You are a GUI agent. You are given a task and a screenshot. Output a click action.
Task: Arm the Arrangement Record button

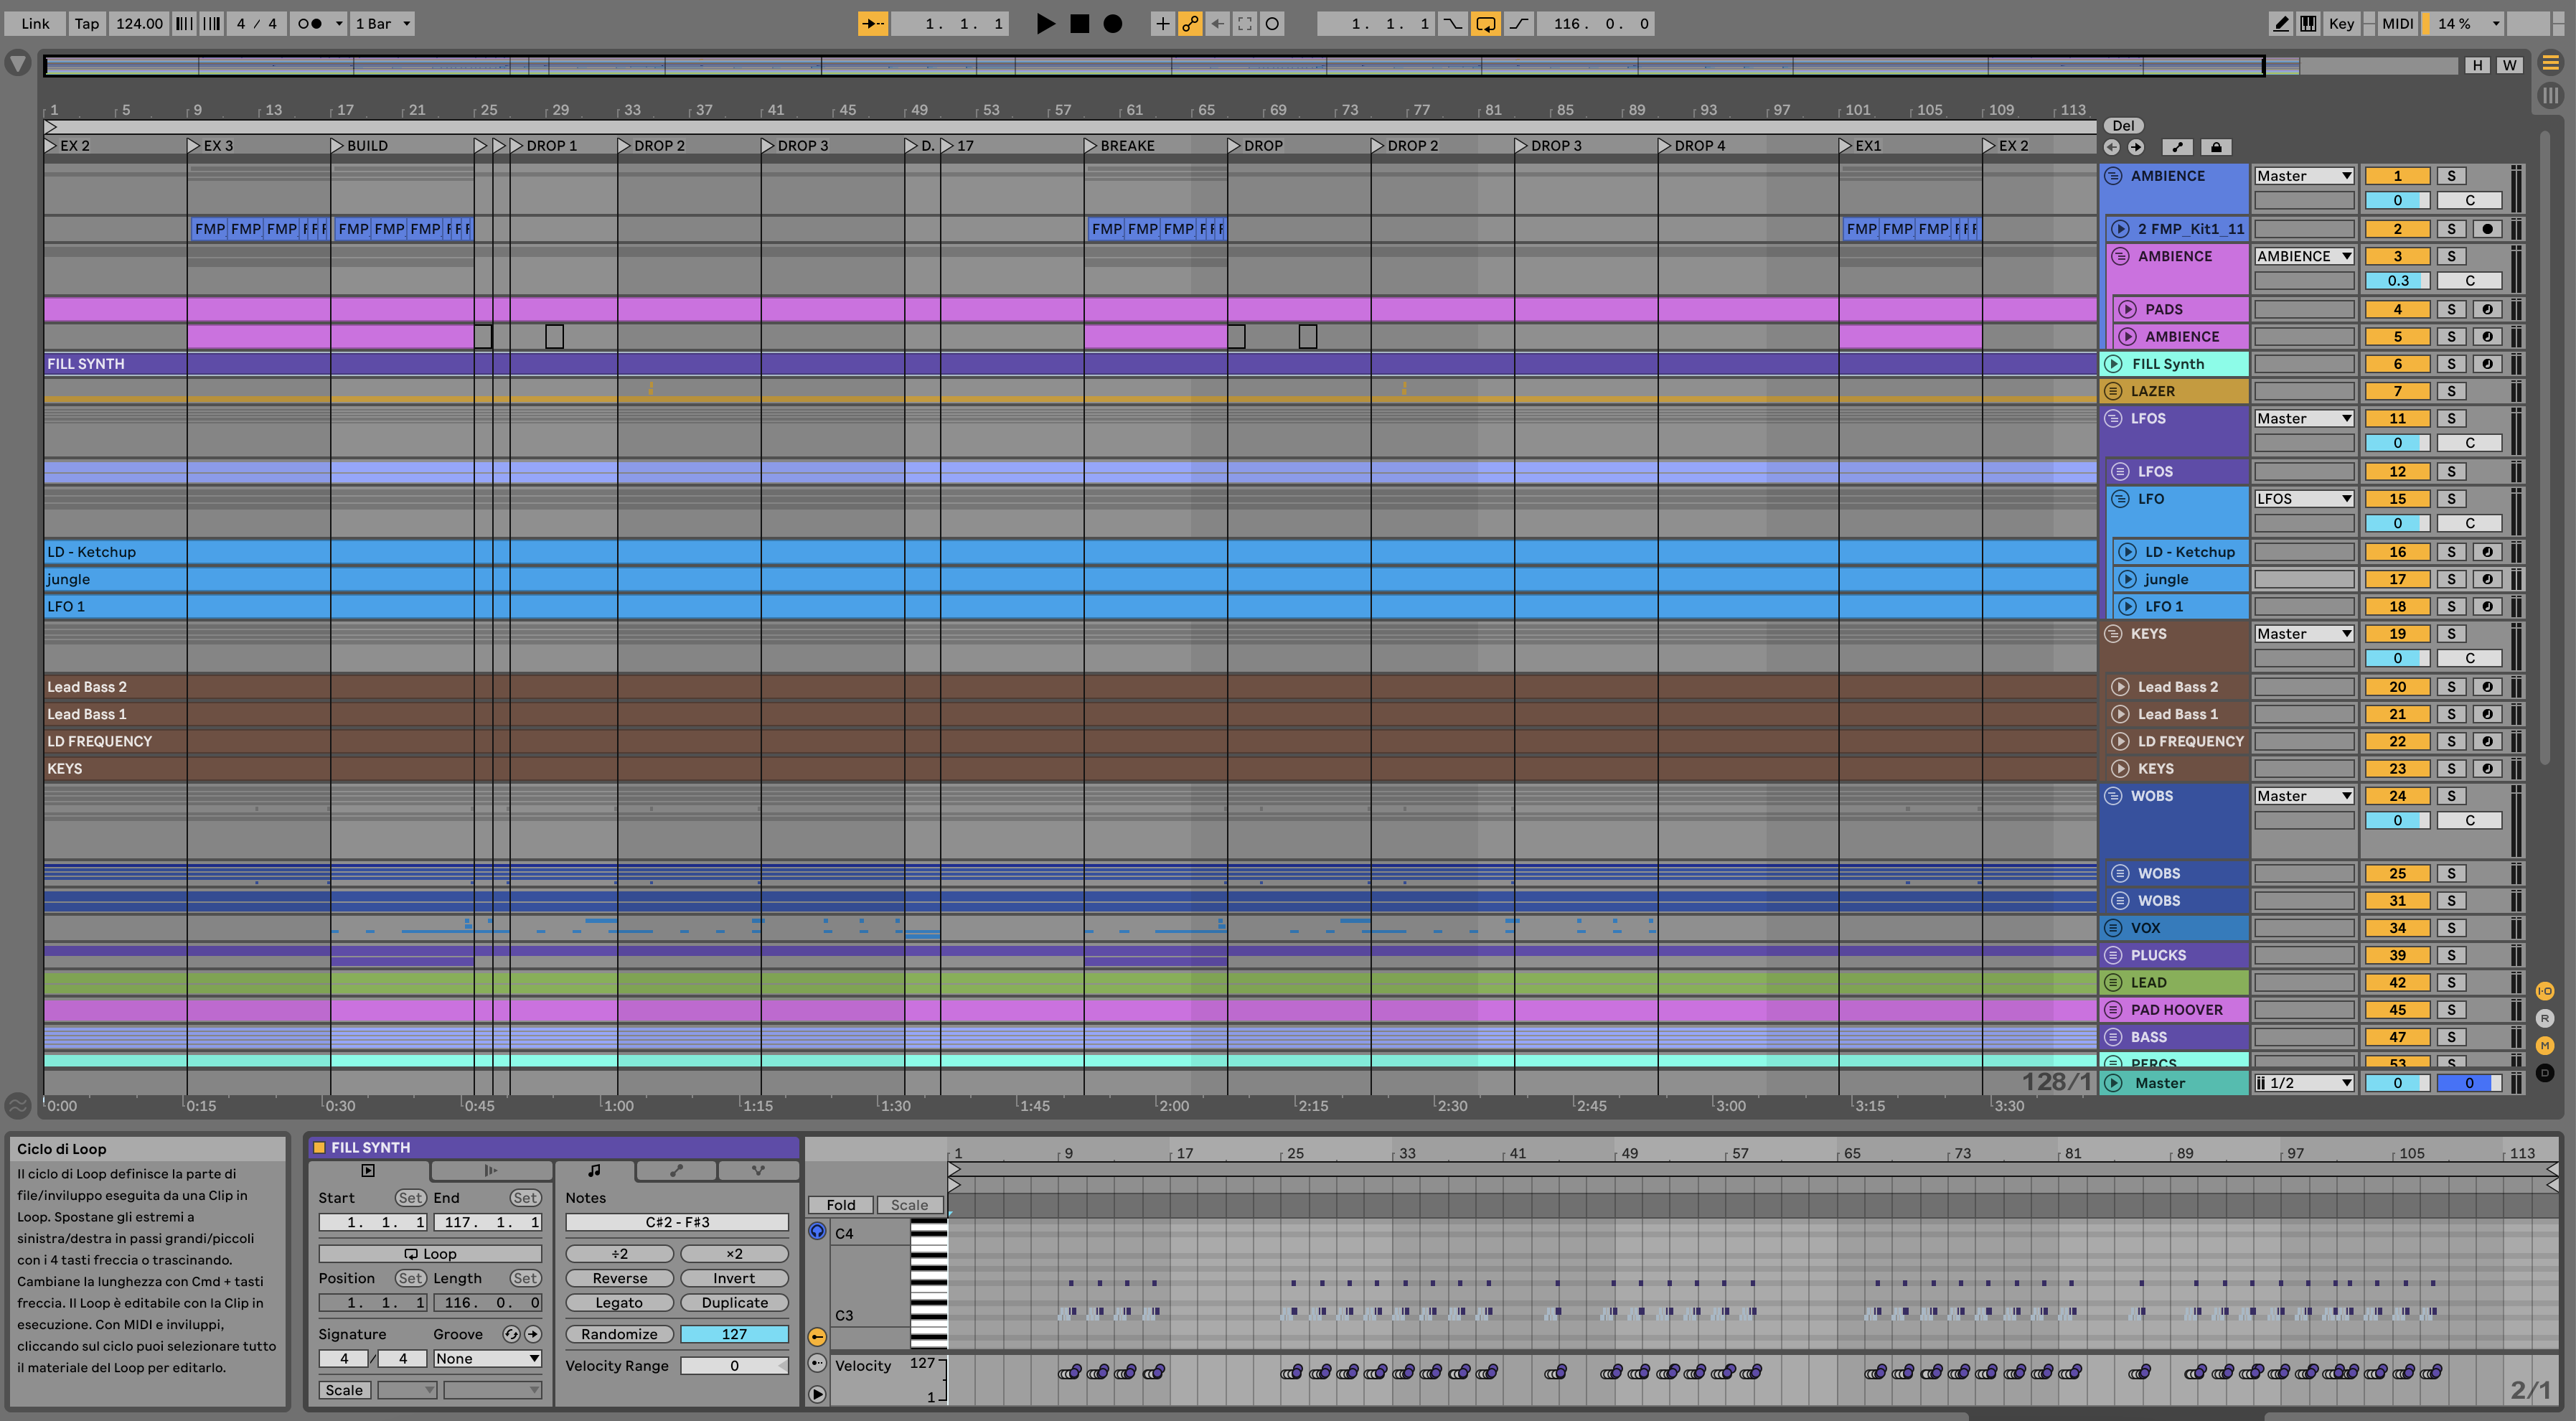click(x=1113, y=23)
